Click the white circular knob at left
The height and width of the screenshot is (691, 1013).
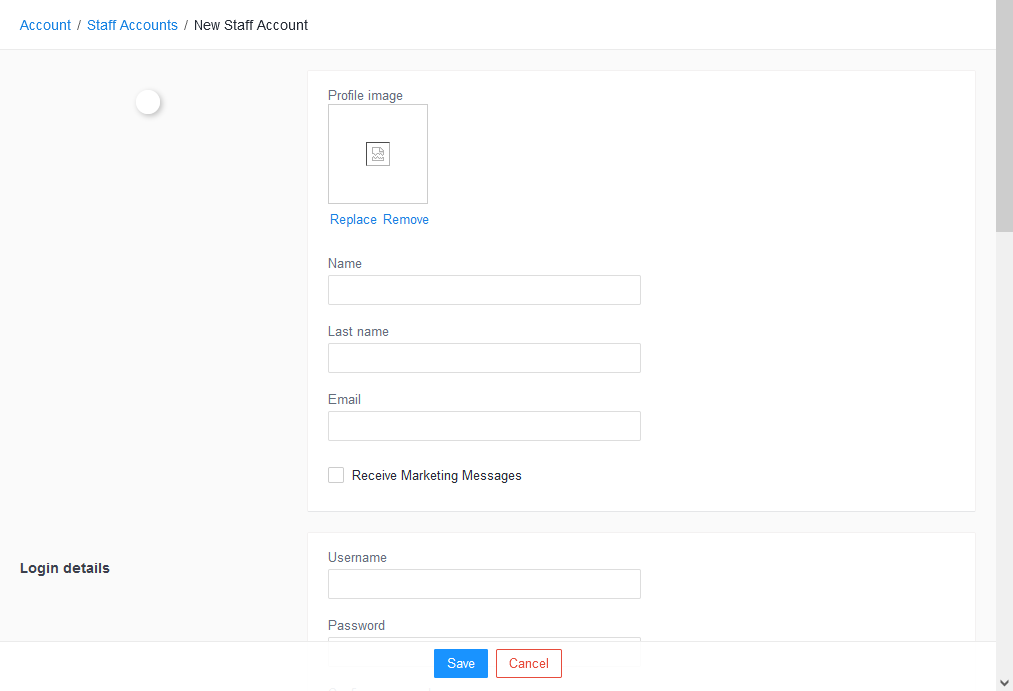pyautogui.click(x=148, y=102)
